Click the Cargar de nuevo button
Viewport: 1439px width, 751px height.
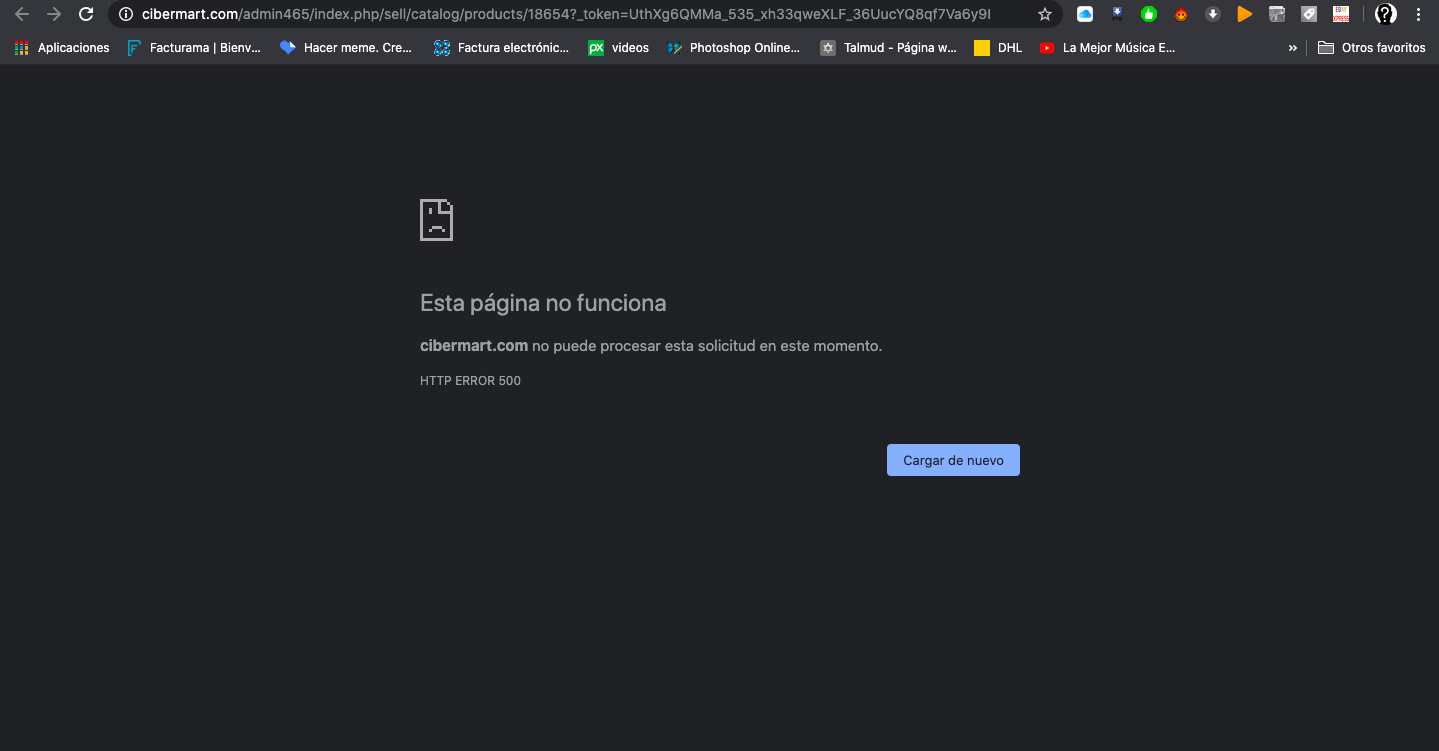coord(953,460)
